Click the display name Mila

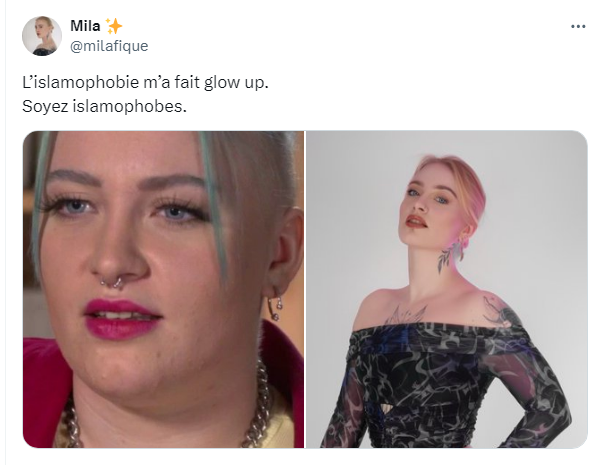pyautogui.click(x=85, y=26)
